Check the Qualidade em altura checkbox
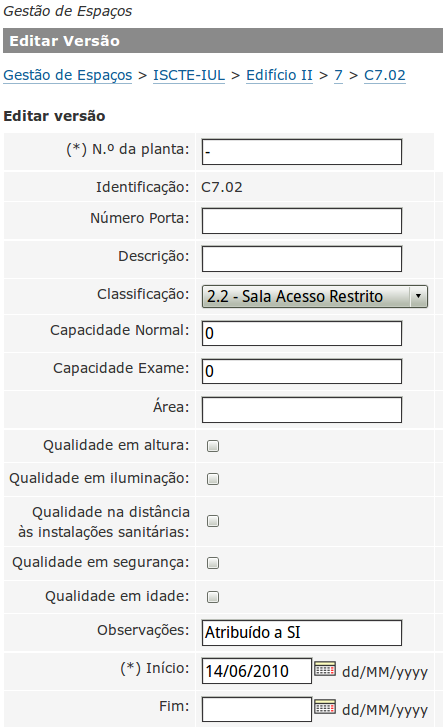 213,446
